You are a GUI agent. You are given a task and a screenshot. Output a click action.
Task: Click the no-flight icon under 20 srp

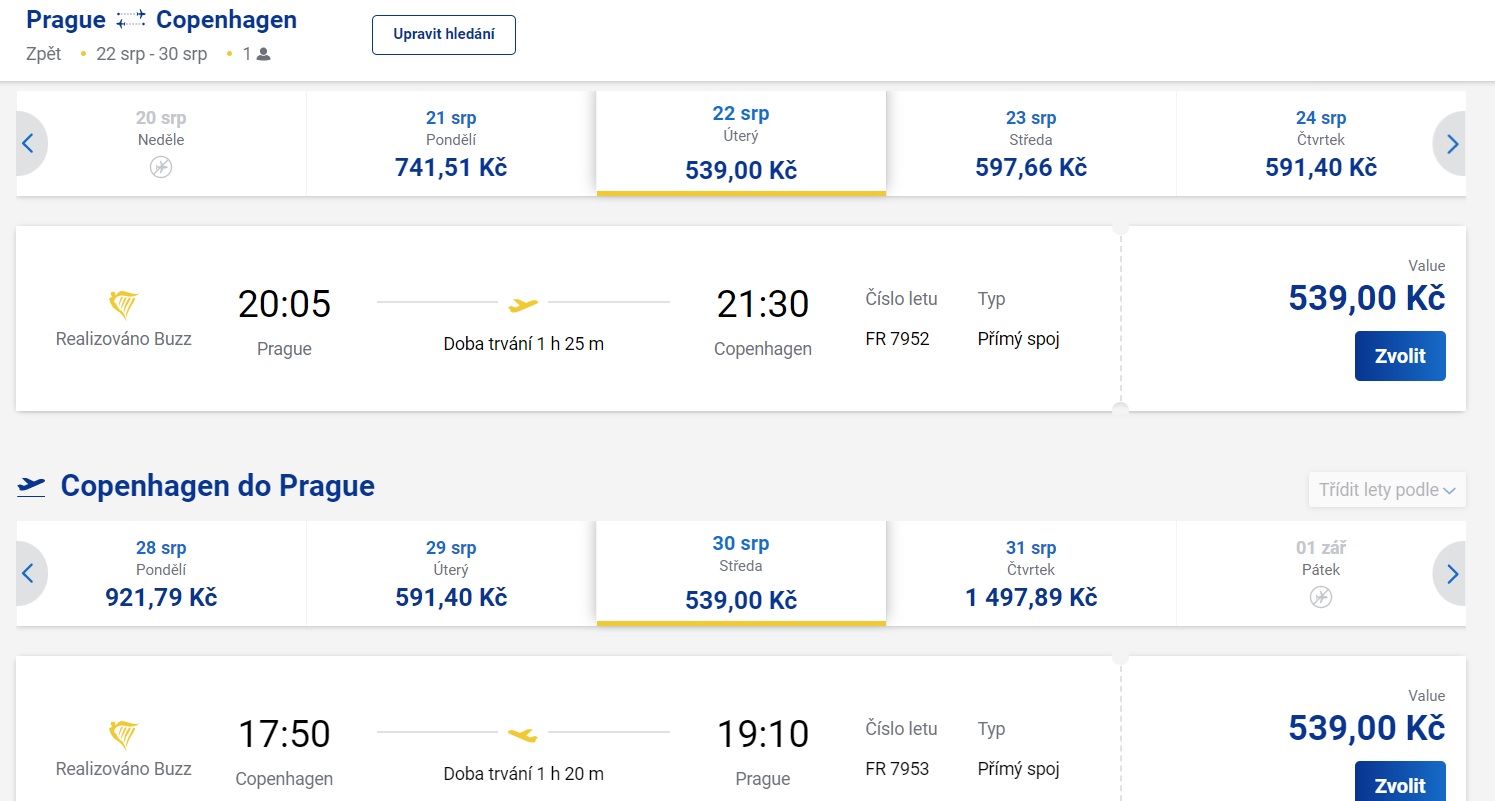[161, 167]
